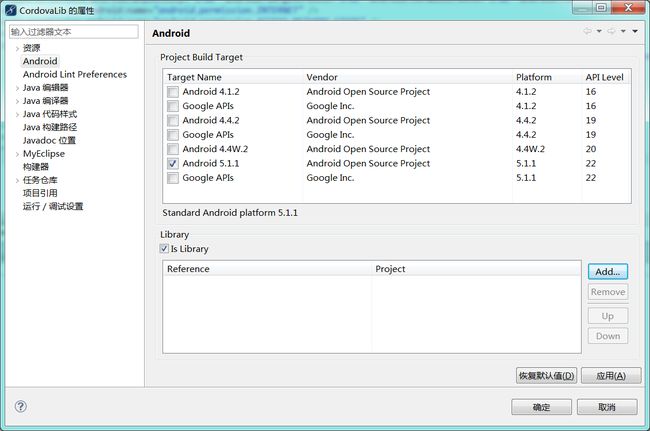Click the back navigation arrow icon
The width and height of the screenshot is (650, 431).
pos(587,31)
